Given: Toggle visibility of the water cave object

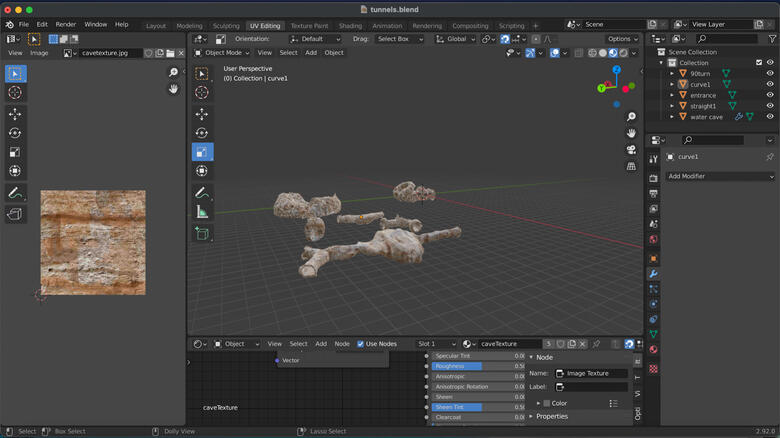Looking at the screenshot, I should [770, 117].
